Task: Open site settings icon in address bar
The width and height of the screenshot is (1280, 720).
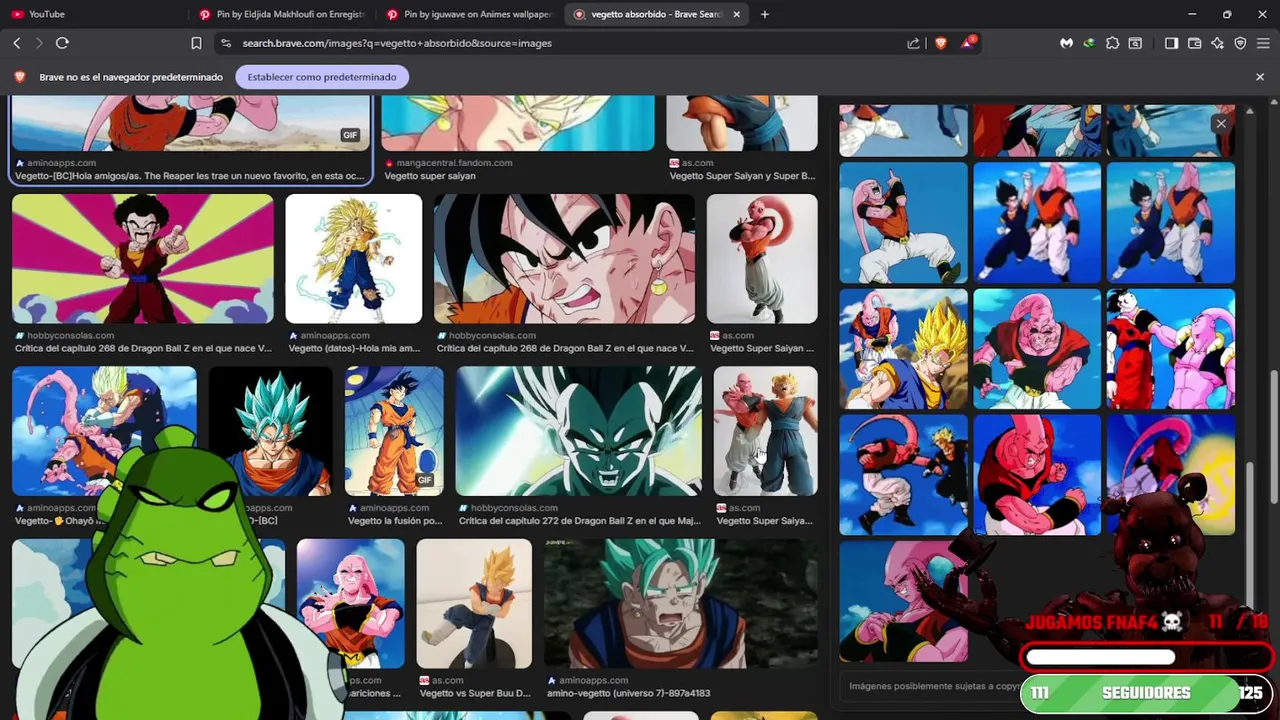Action: coord(226,43)
